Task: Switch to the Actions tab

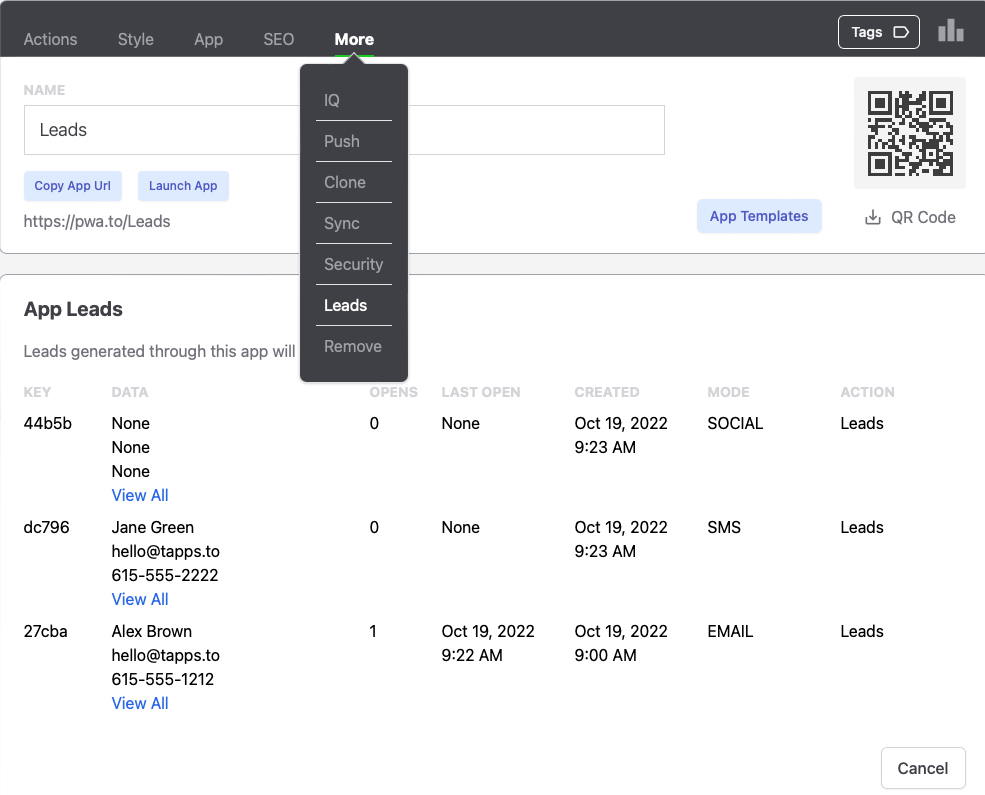Action: point(50,39)
